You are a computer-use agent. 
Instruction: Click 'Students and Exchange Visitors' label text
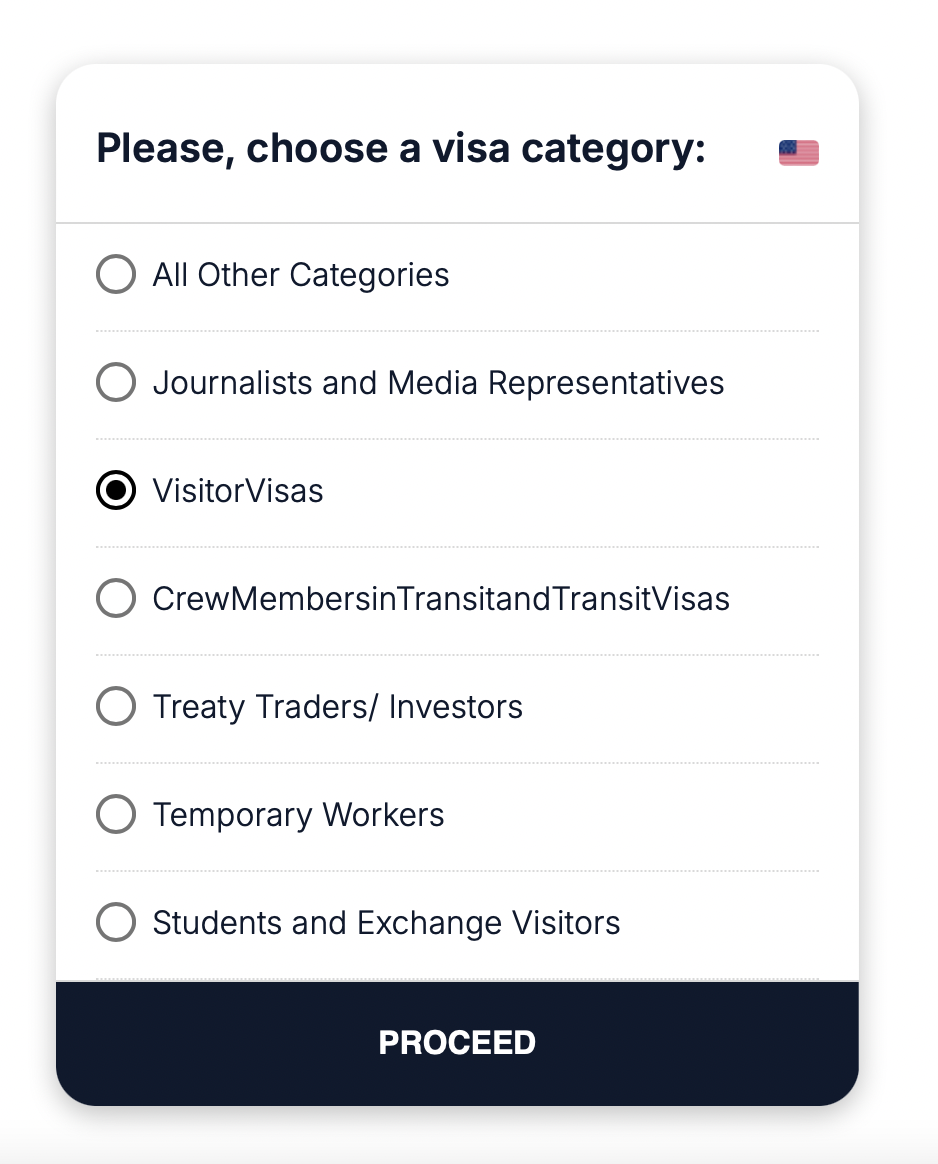click(x=386, y=923)
